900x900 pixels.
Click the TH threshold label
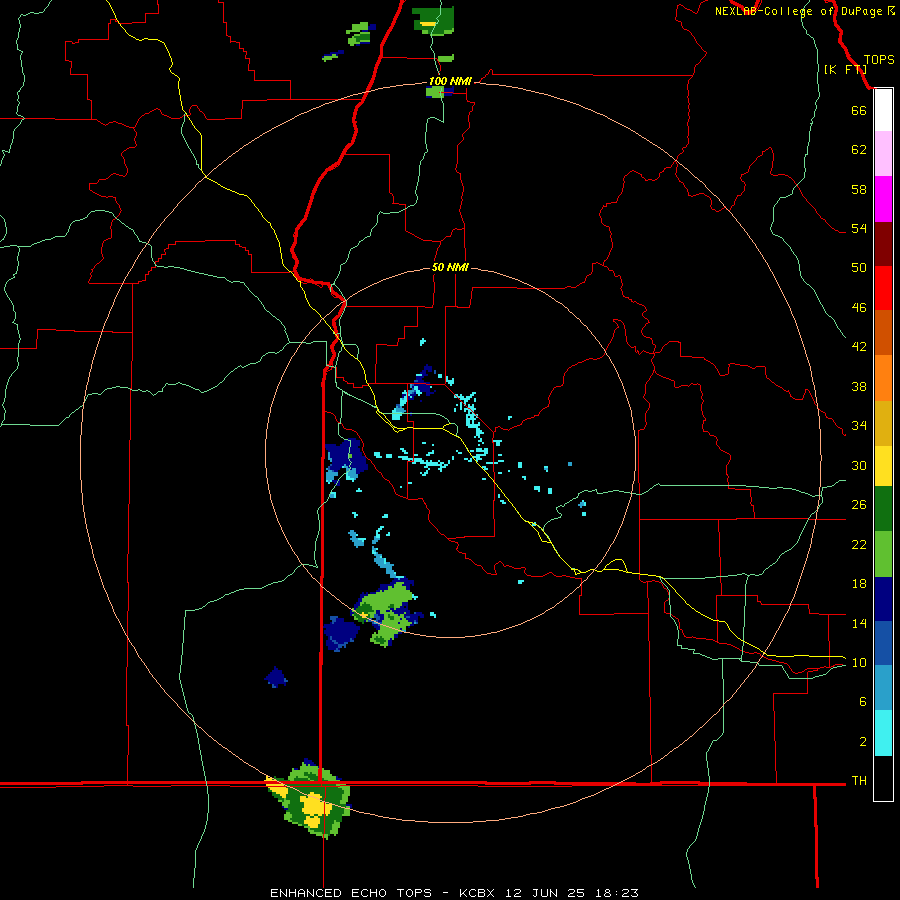pyautogui.click(x=859, y=780)
